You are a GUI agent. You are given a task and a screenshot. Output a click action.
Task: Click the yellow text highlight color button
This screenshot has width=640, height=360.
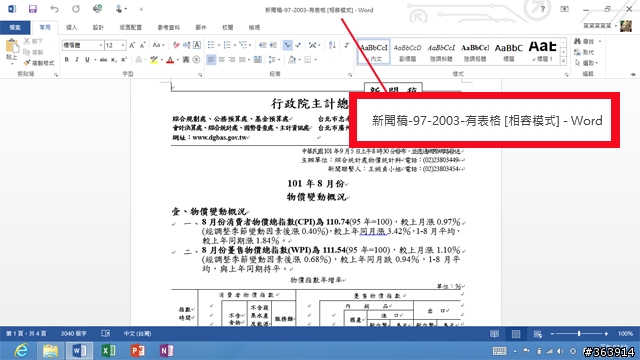[x=154, y=60]
